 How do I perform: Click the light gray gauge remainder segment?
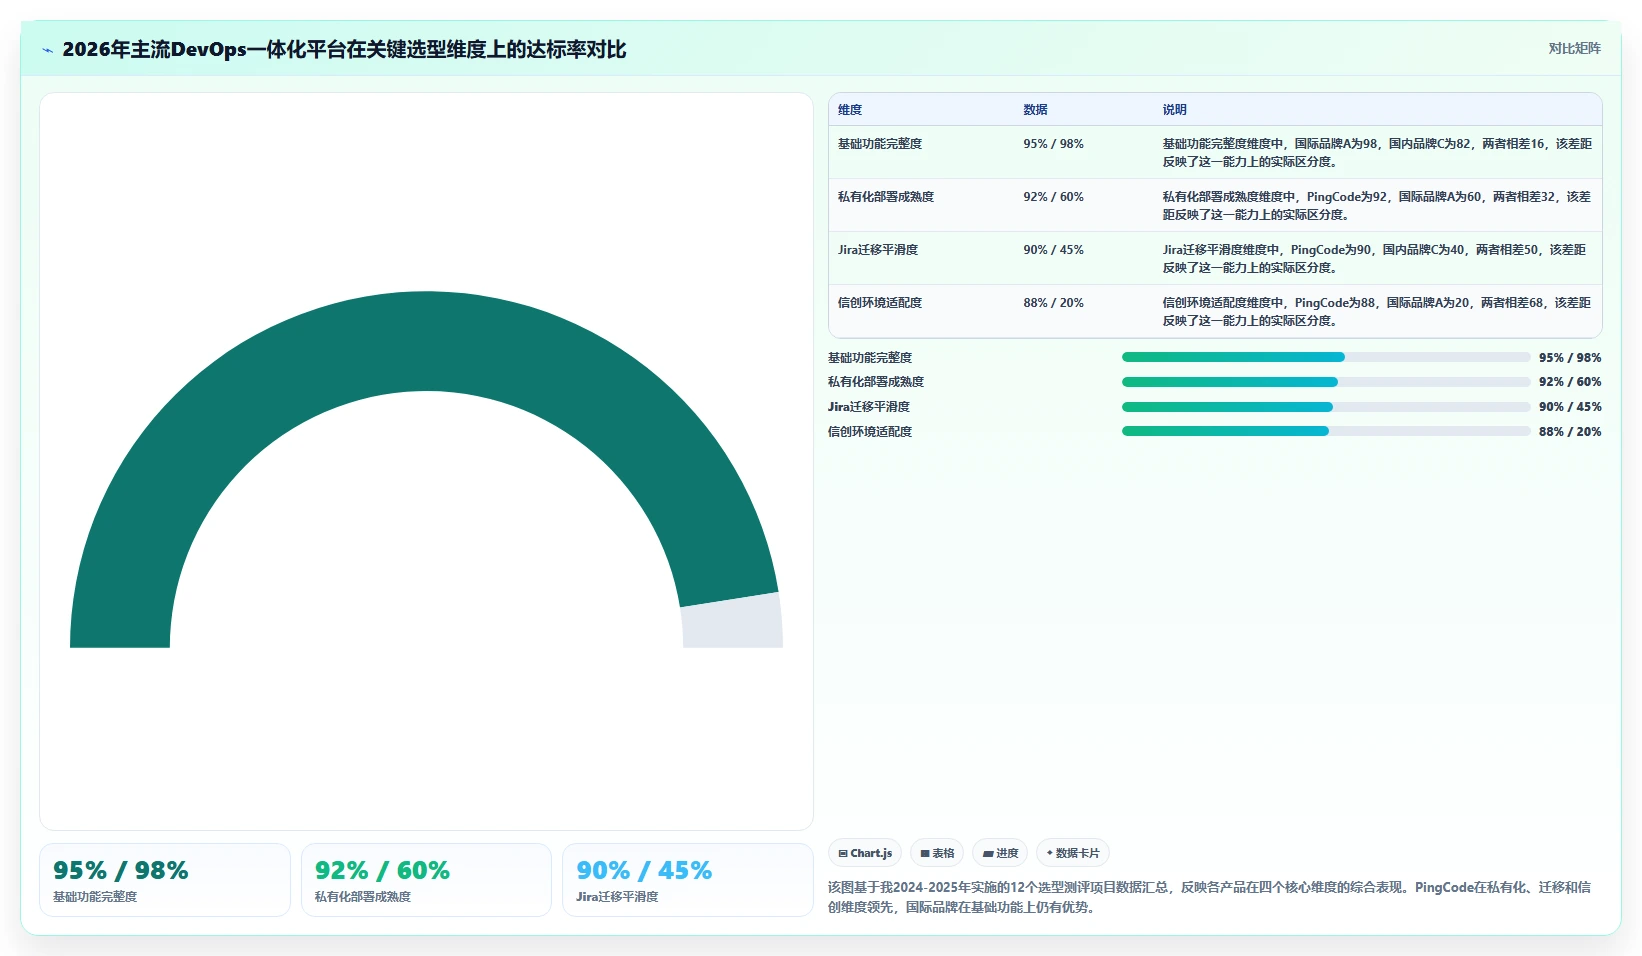(x=733, y=624)
